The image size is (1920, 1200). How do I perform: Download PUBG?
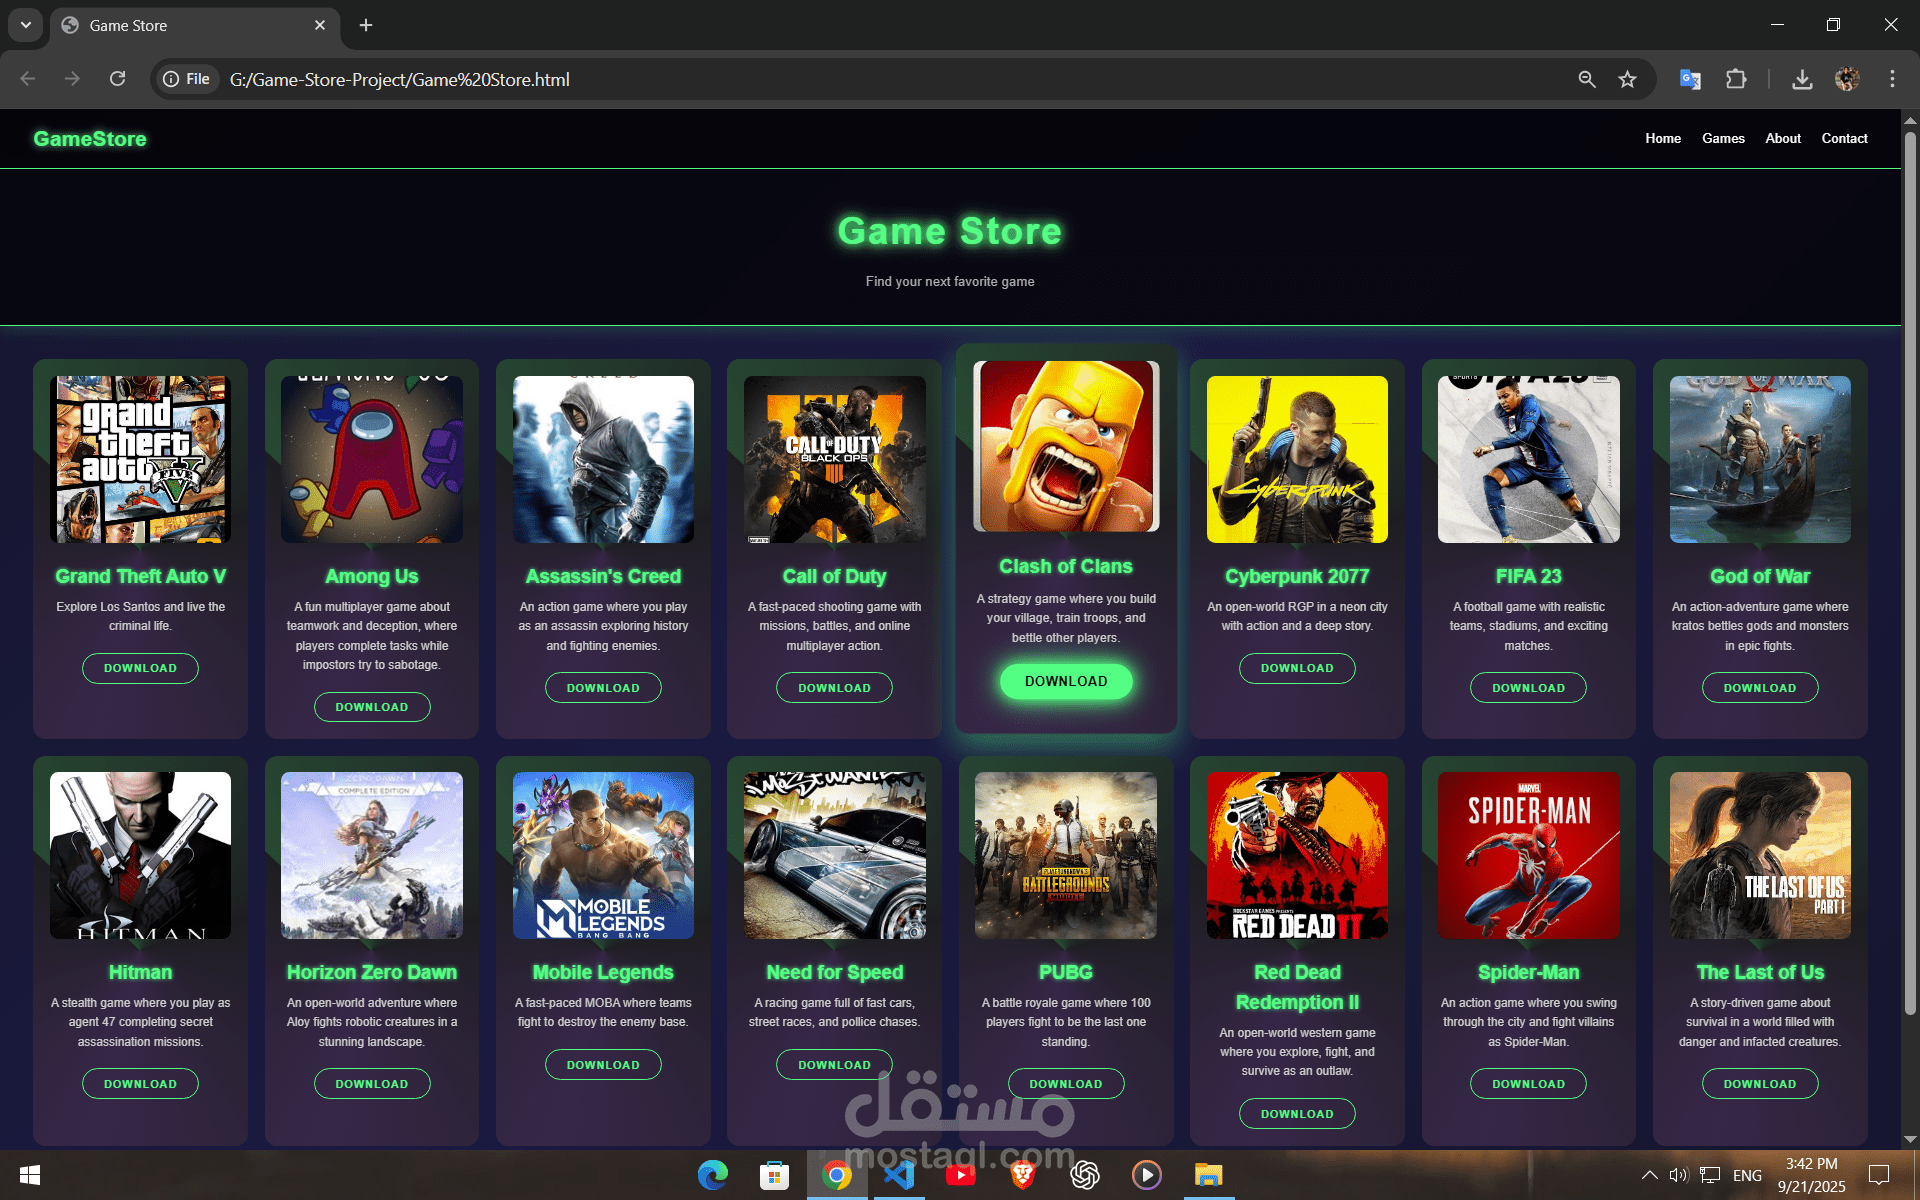[1066, 1084]
